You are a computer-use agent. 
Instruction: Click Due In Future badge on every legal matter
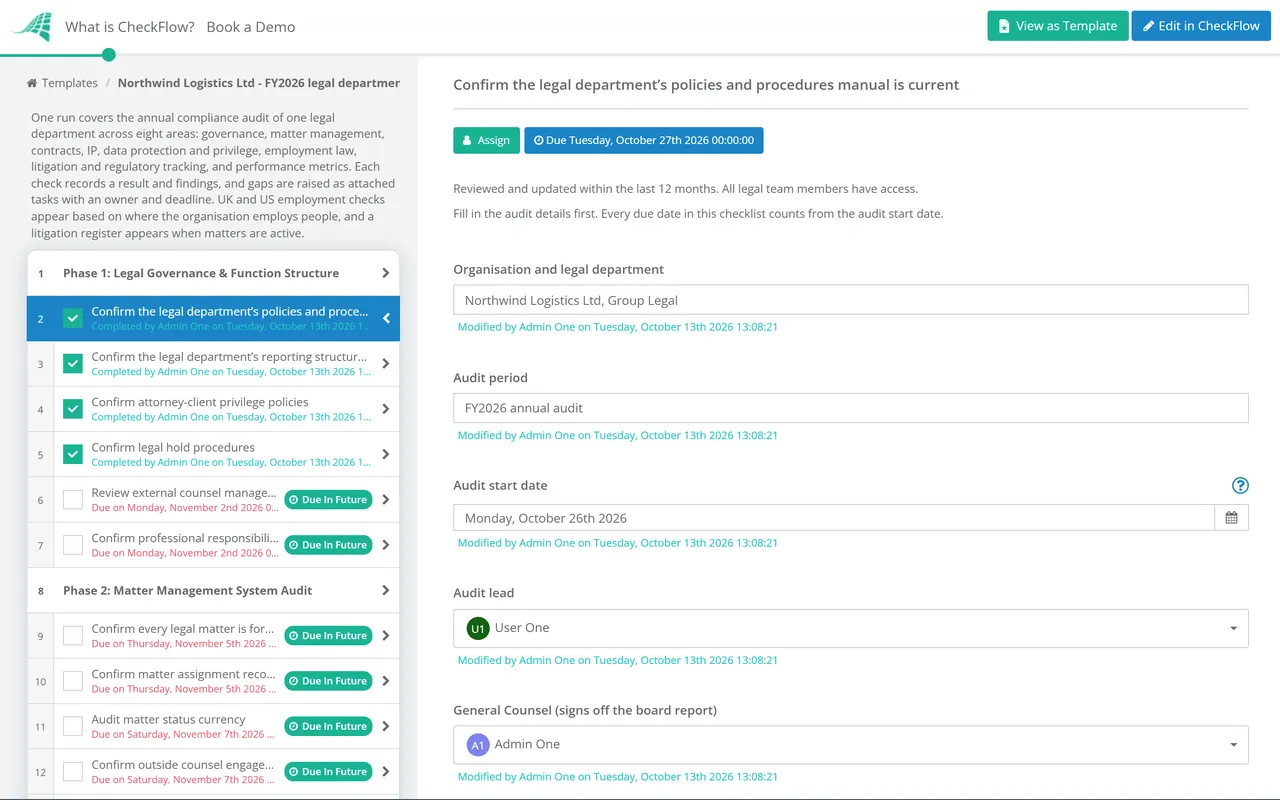pos(328,636)
